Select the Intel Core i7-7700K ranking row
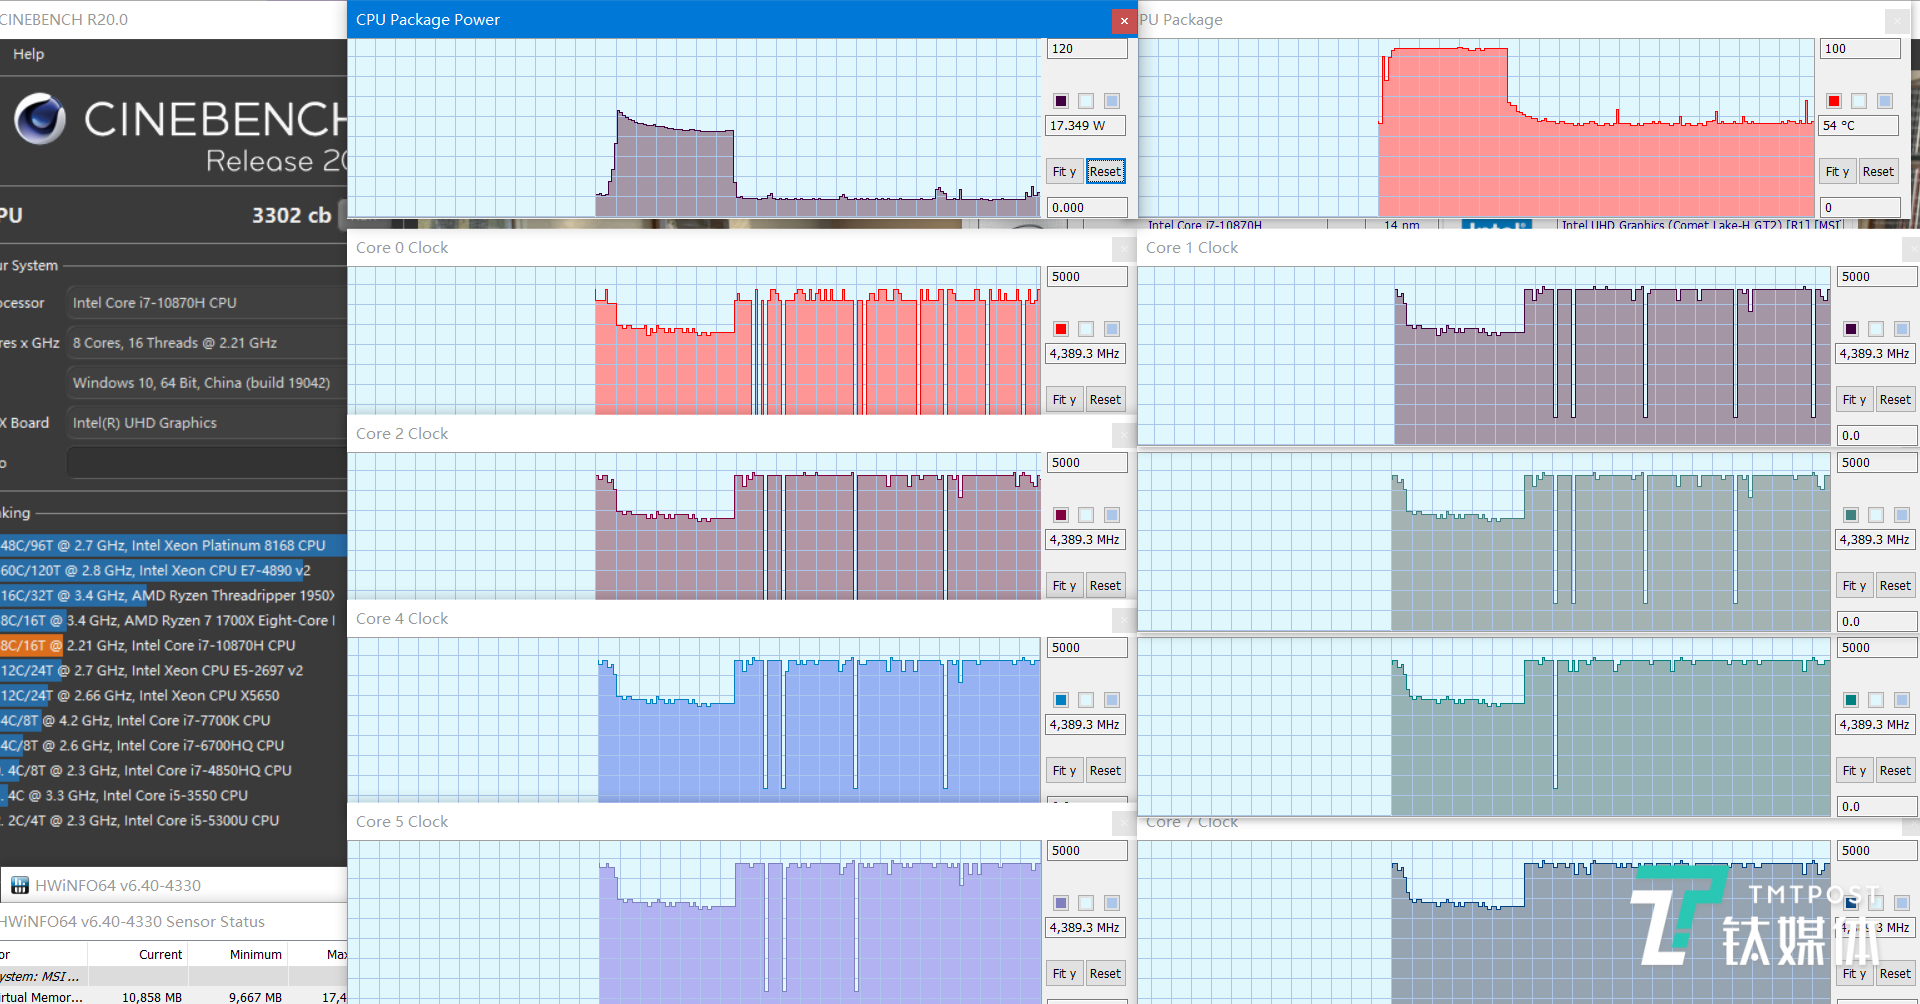1920x1004 pixels. (173, 721)
